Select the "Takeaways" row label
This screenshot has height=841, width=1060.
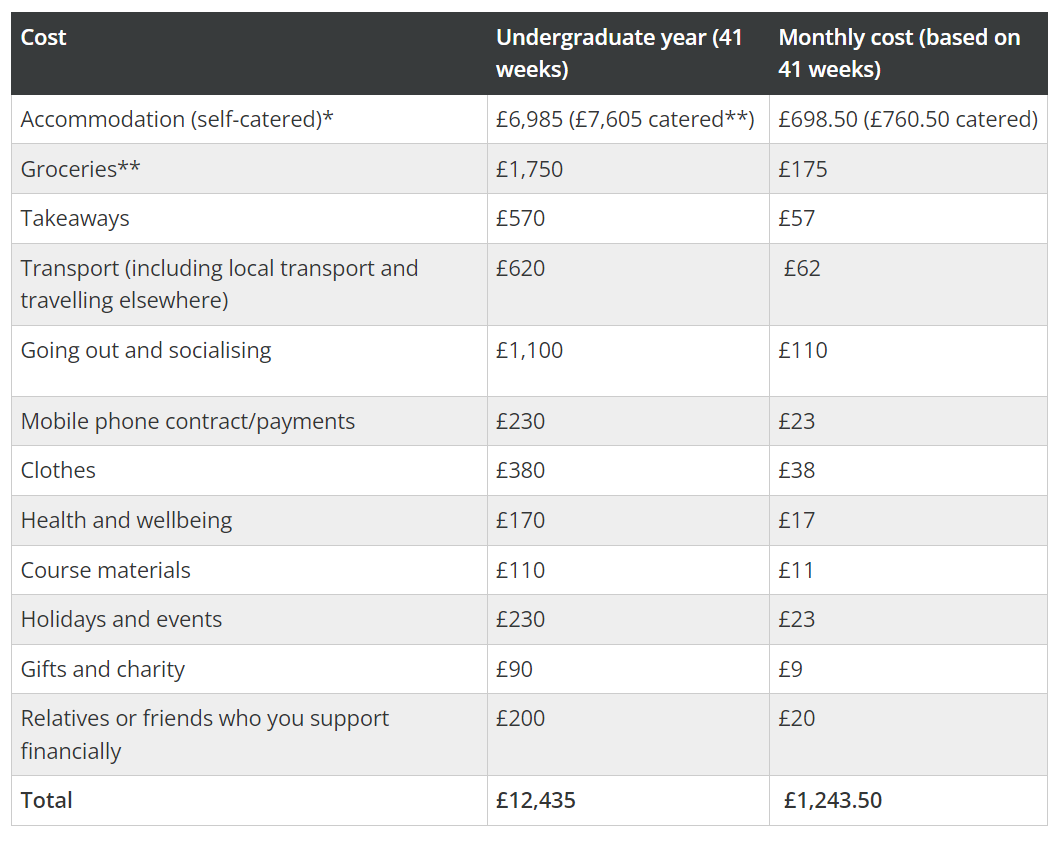[x=75, y=218]
